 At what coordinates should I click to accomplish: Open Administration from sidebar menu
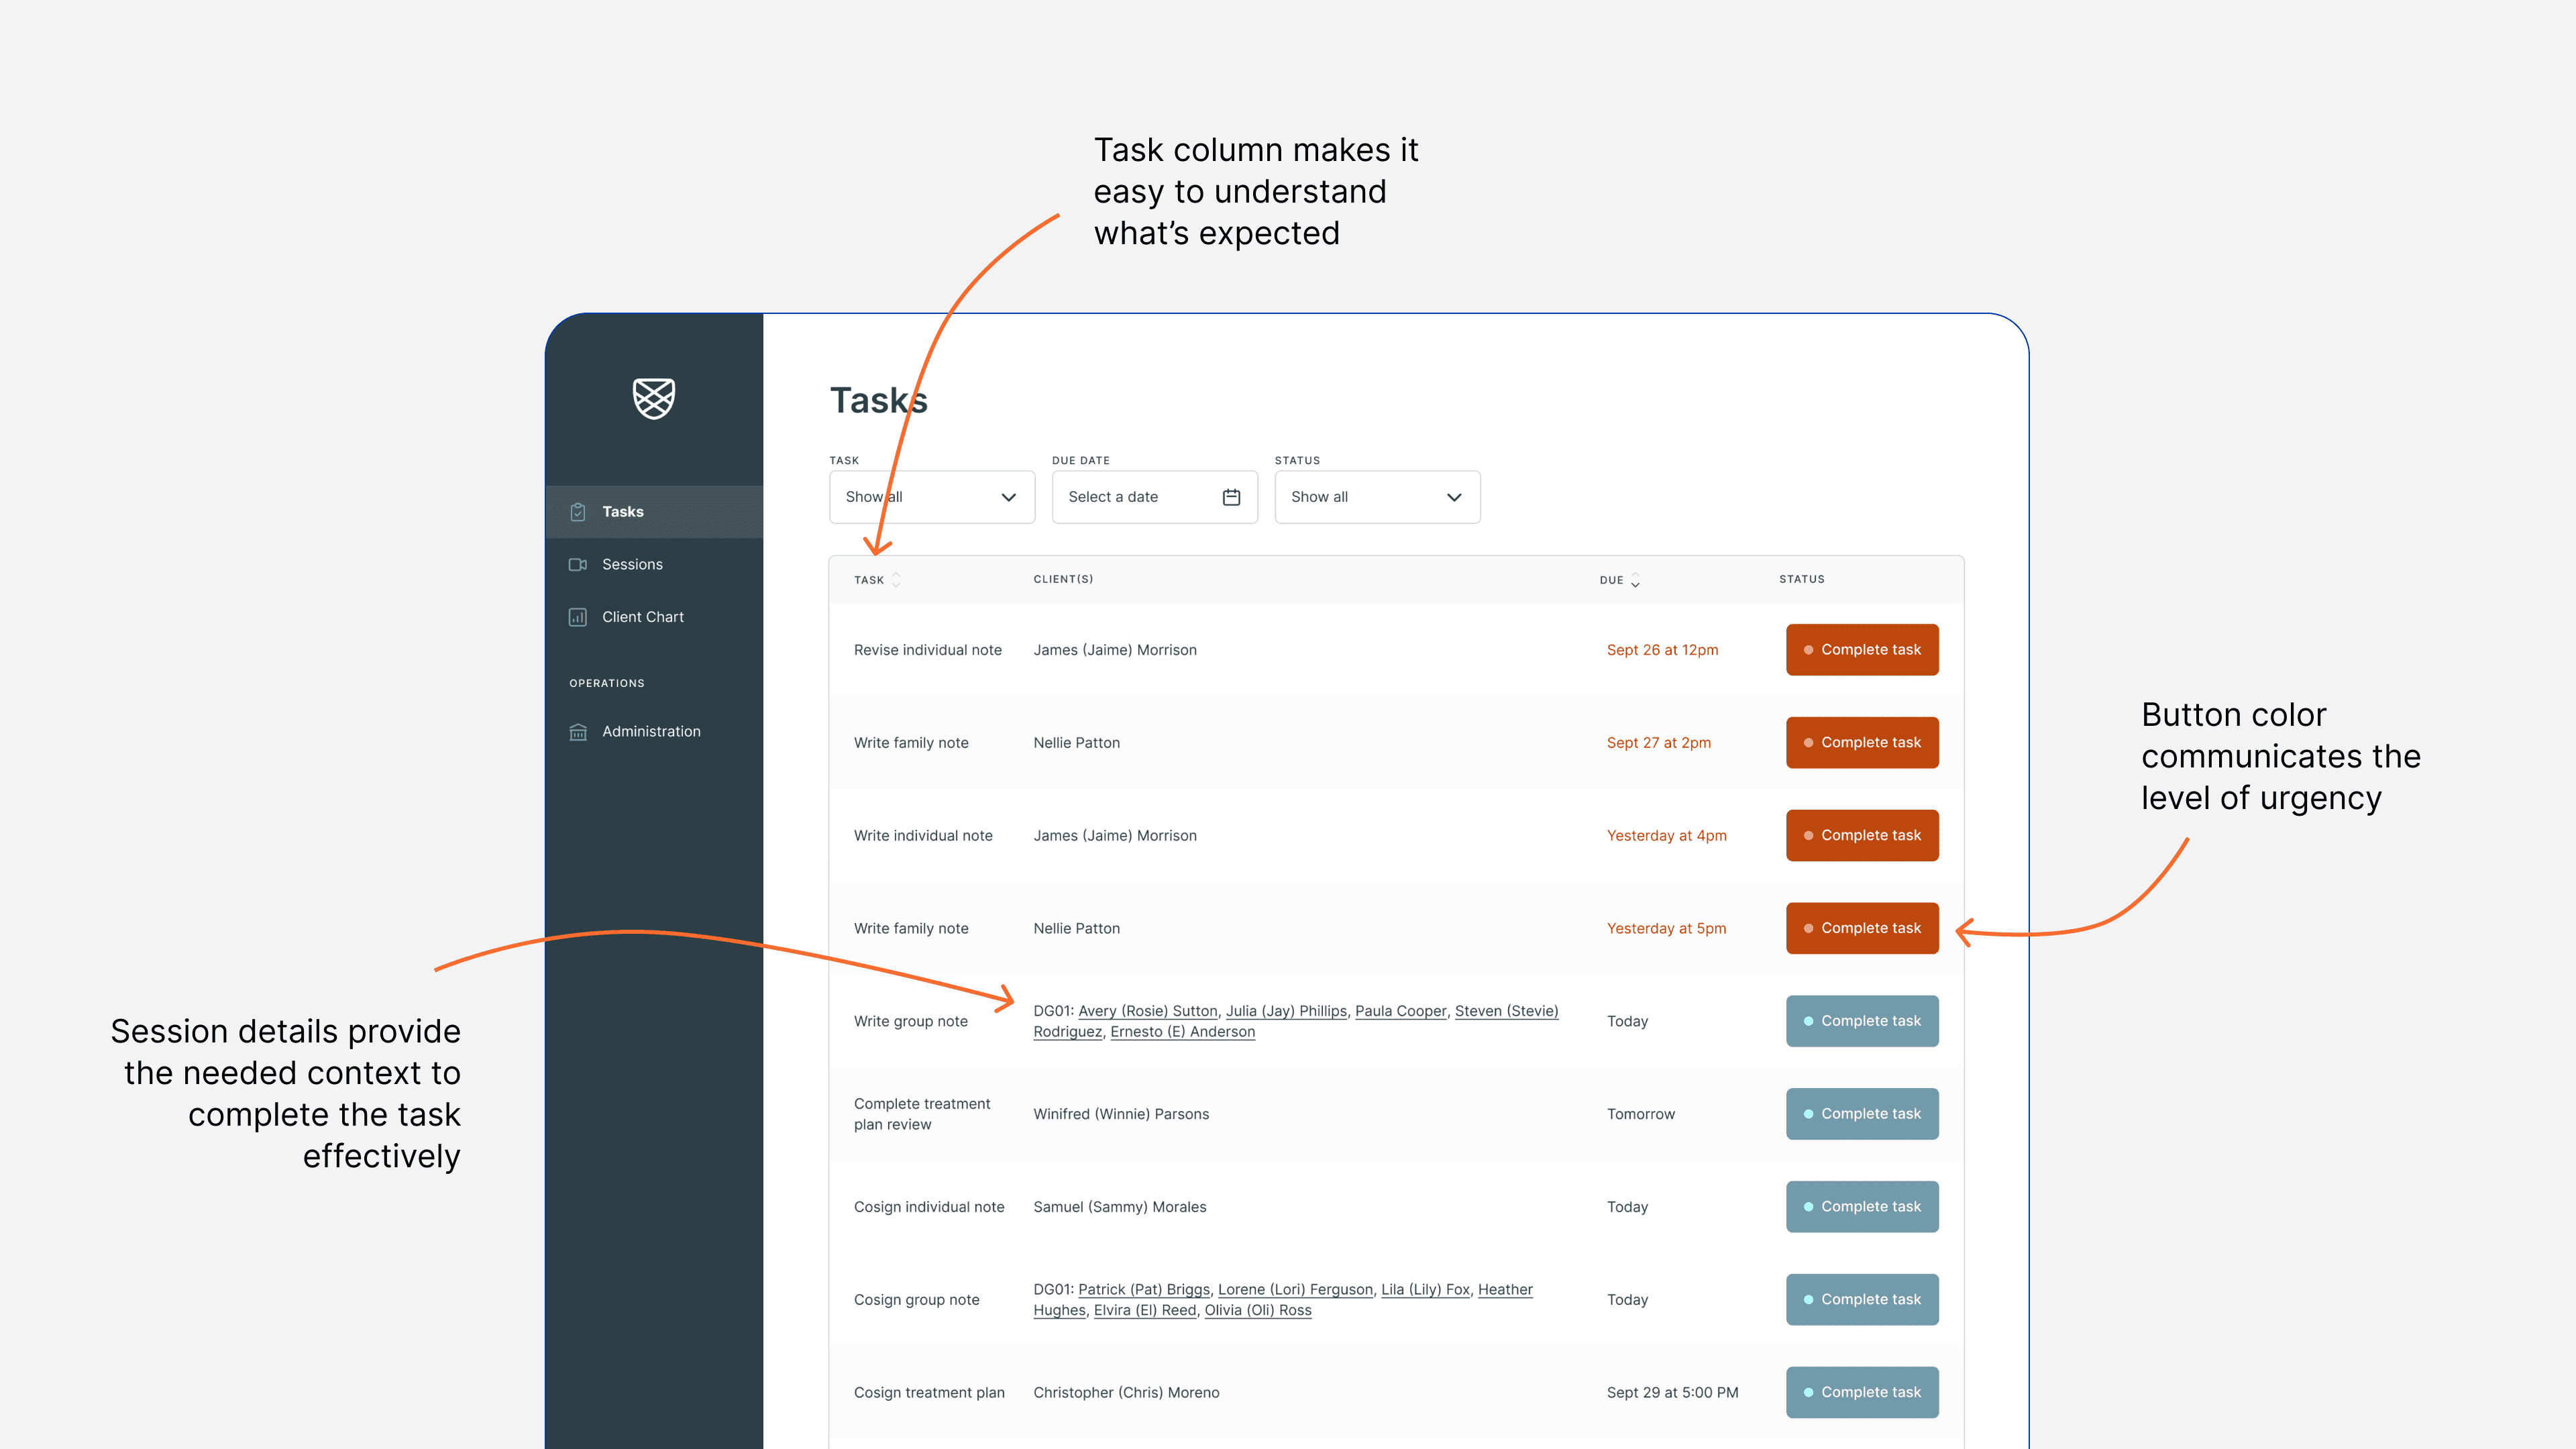[x=651, y=732]
